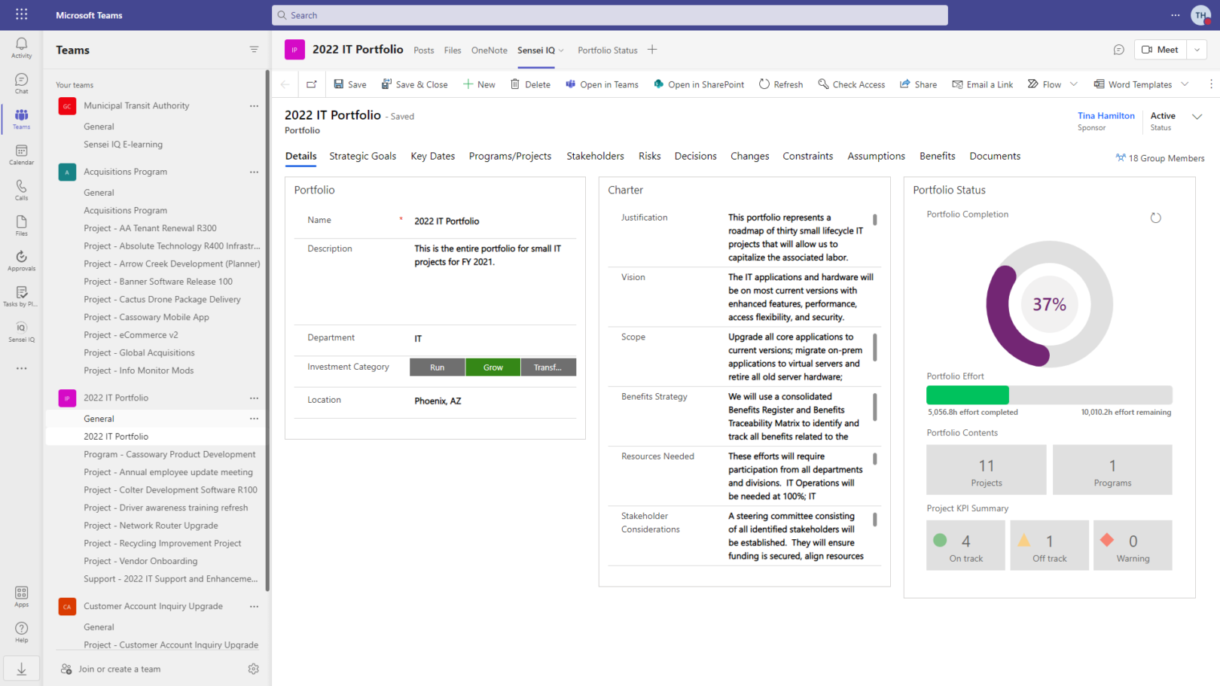Open record in a new window
The height and width of the screenshot is (686, 1220).
coord(312,84)
